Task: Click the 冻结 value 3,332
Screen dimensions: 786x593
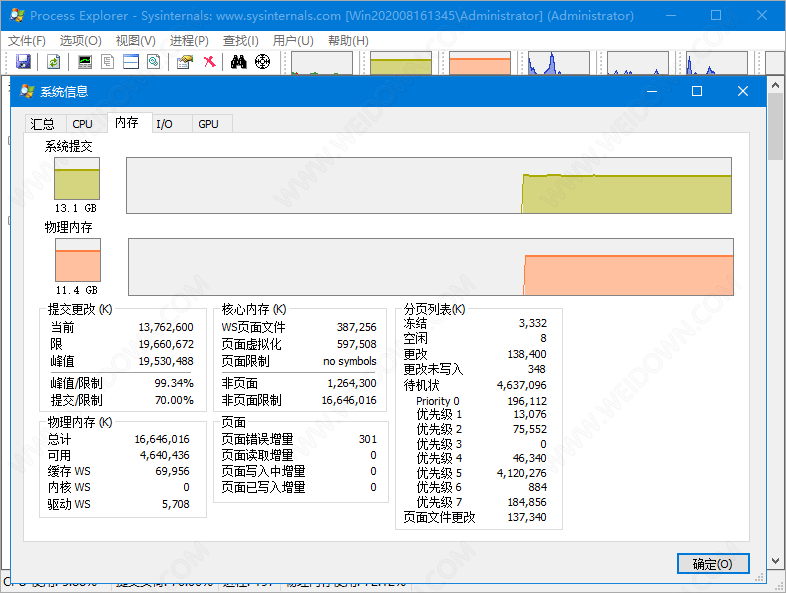Action: pos(533,323)
